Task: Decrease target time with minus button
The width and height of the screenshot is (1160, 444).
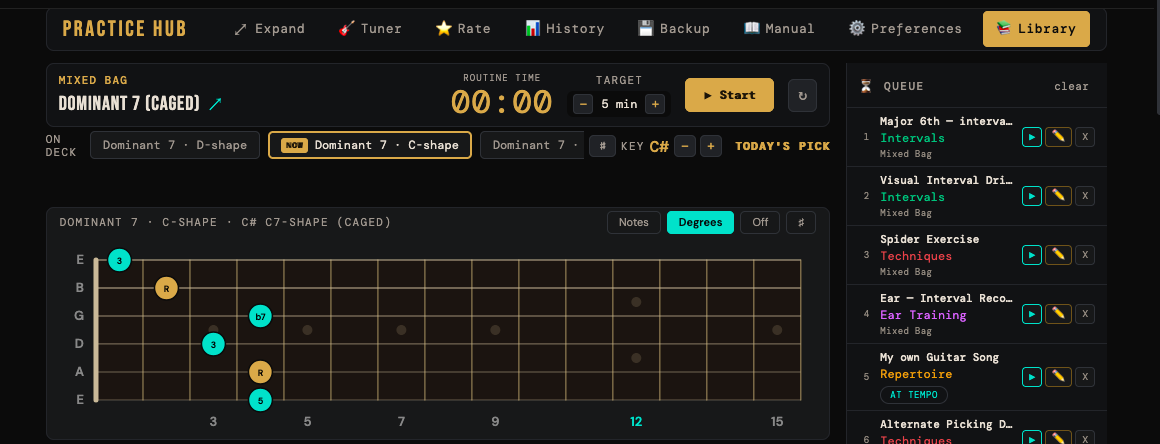Action: [x=583, y=104]
